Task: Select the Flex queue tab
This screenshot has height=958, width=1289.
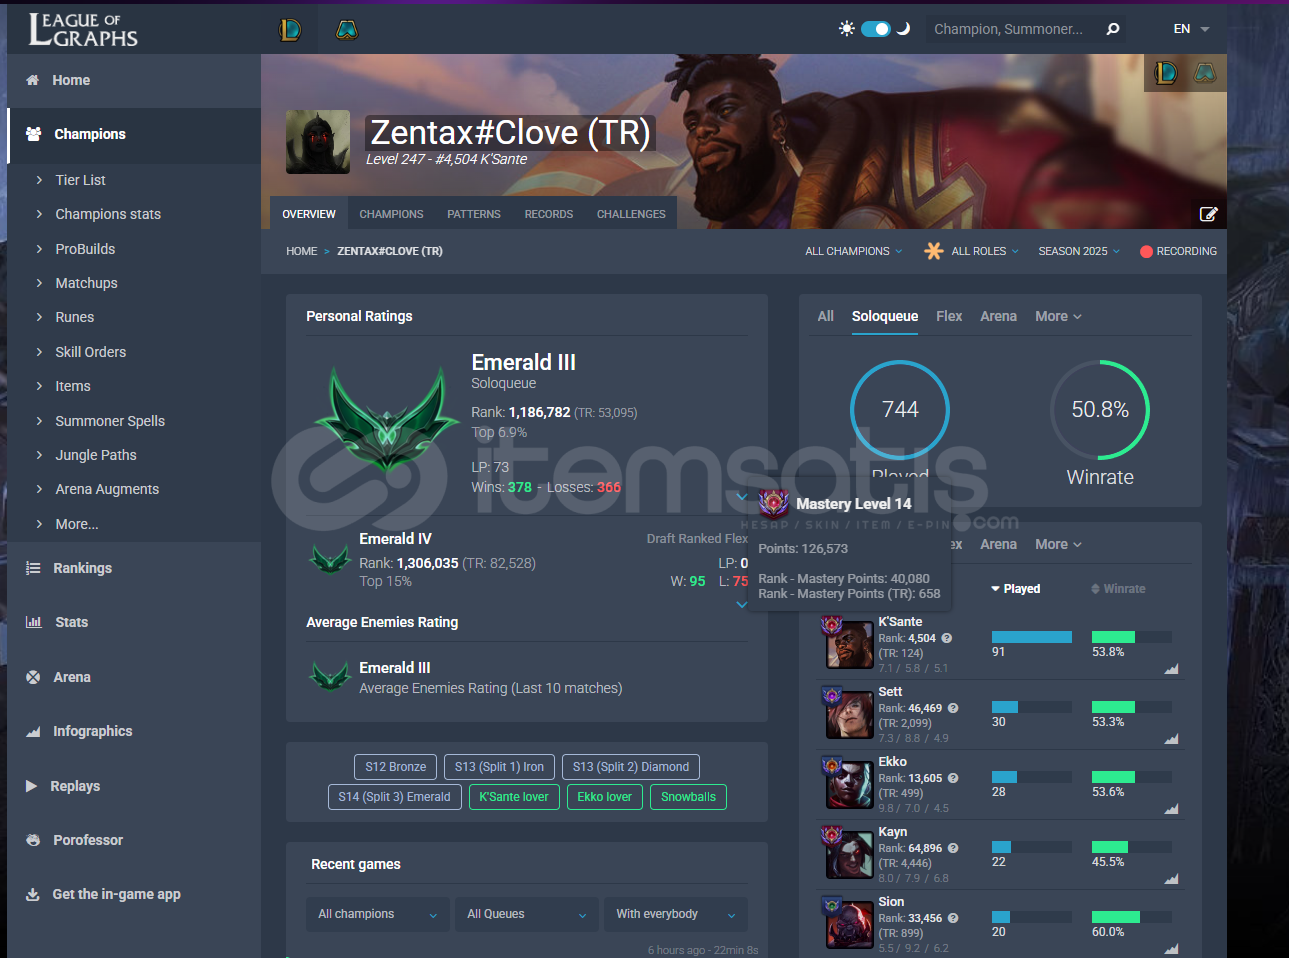Action: 949,316
